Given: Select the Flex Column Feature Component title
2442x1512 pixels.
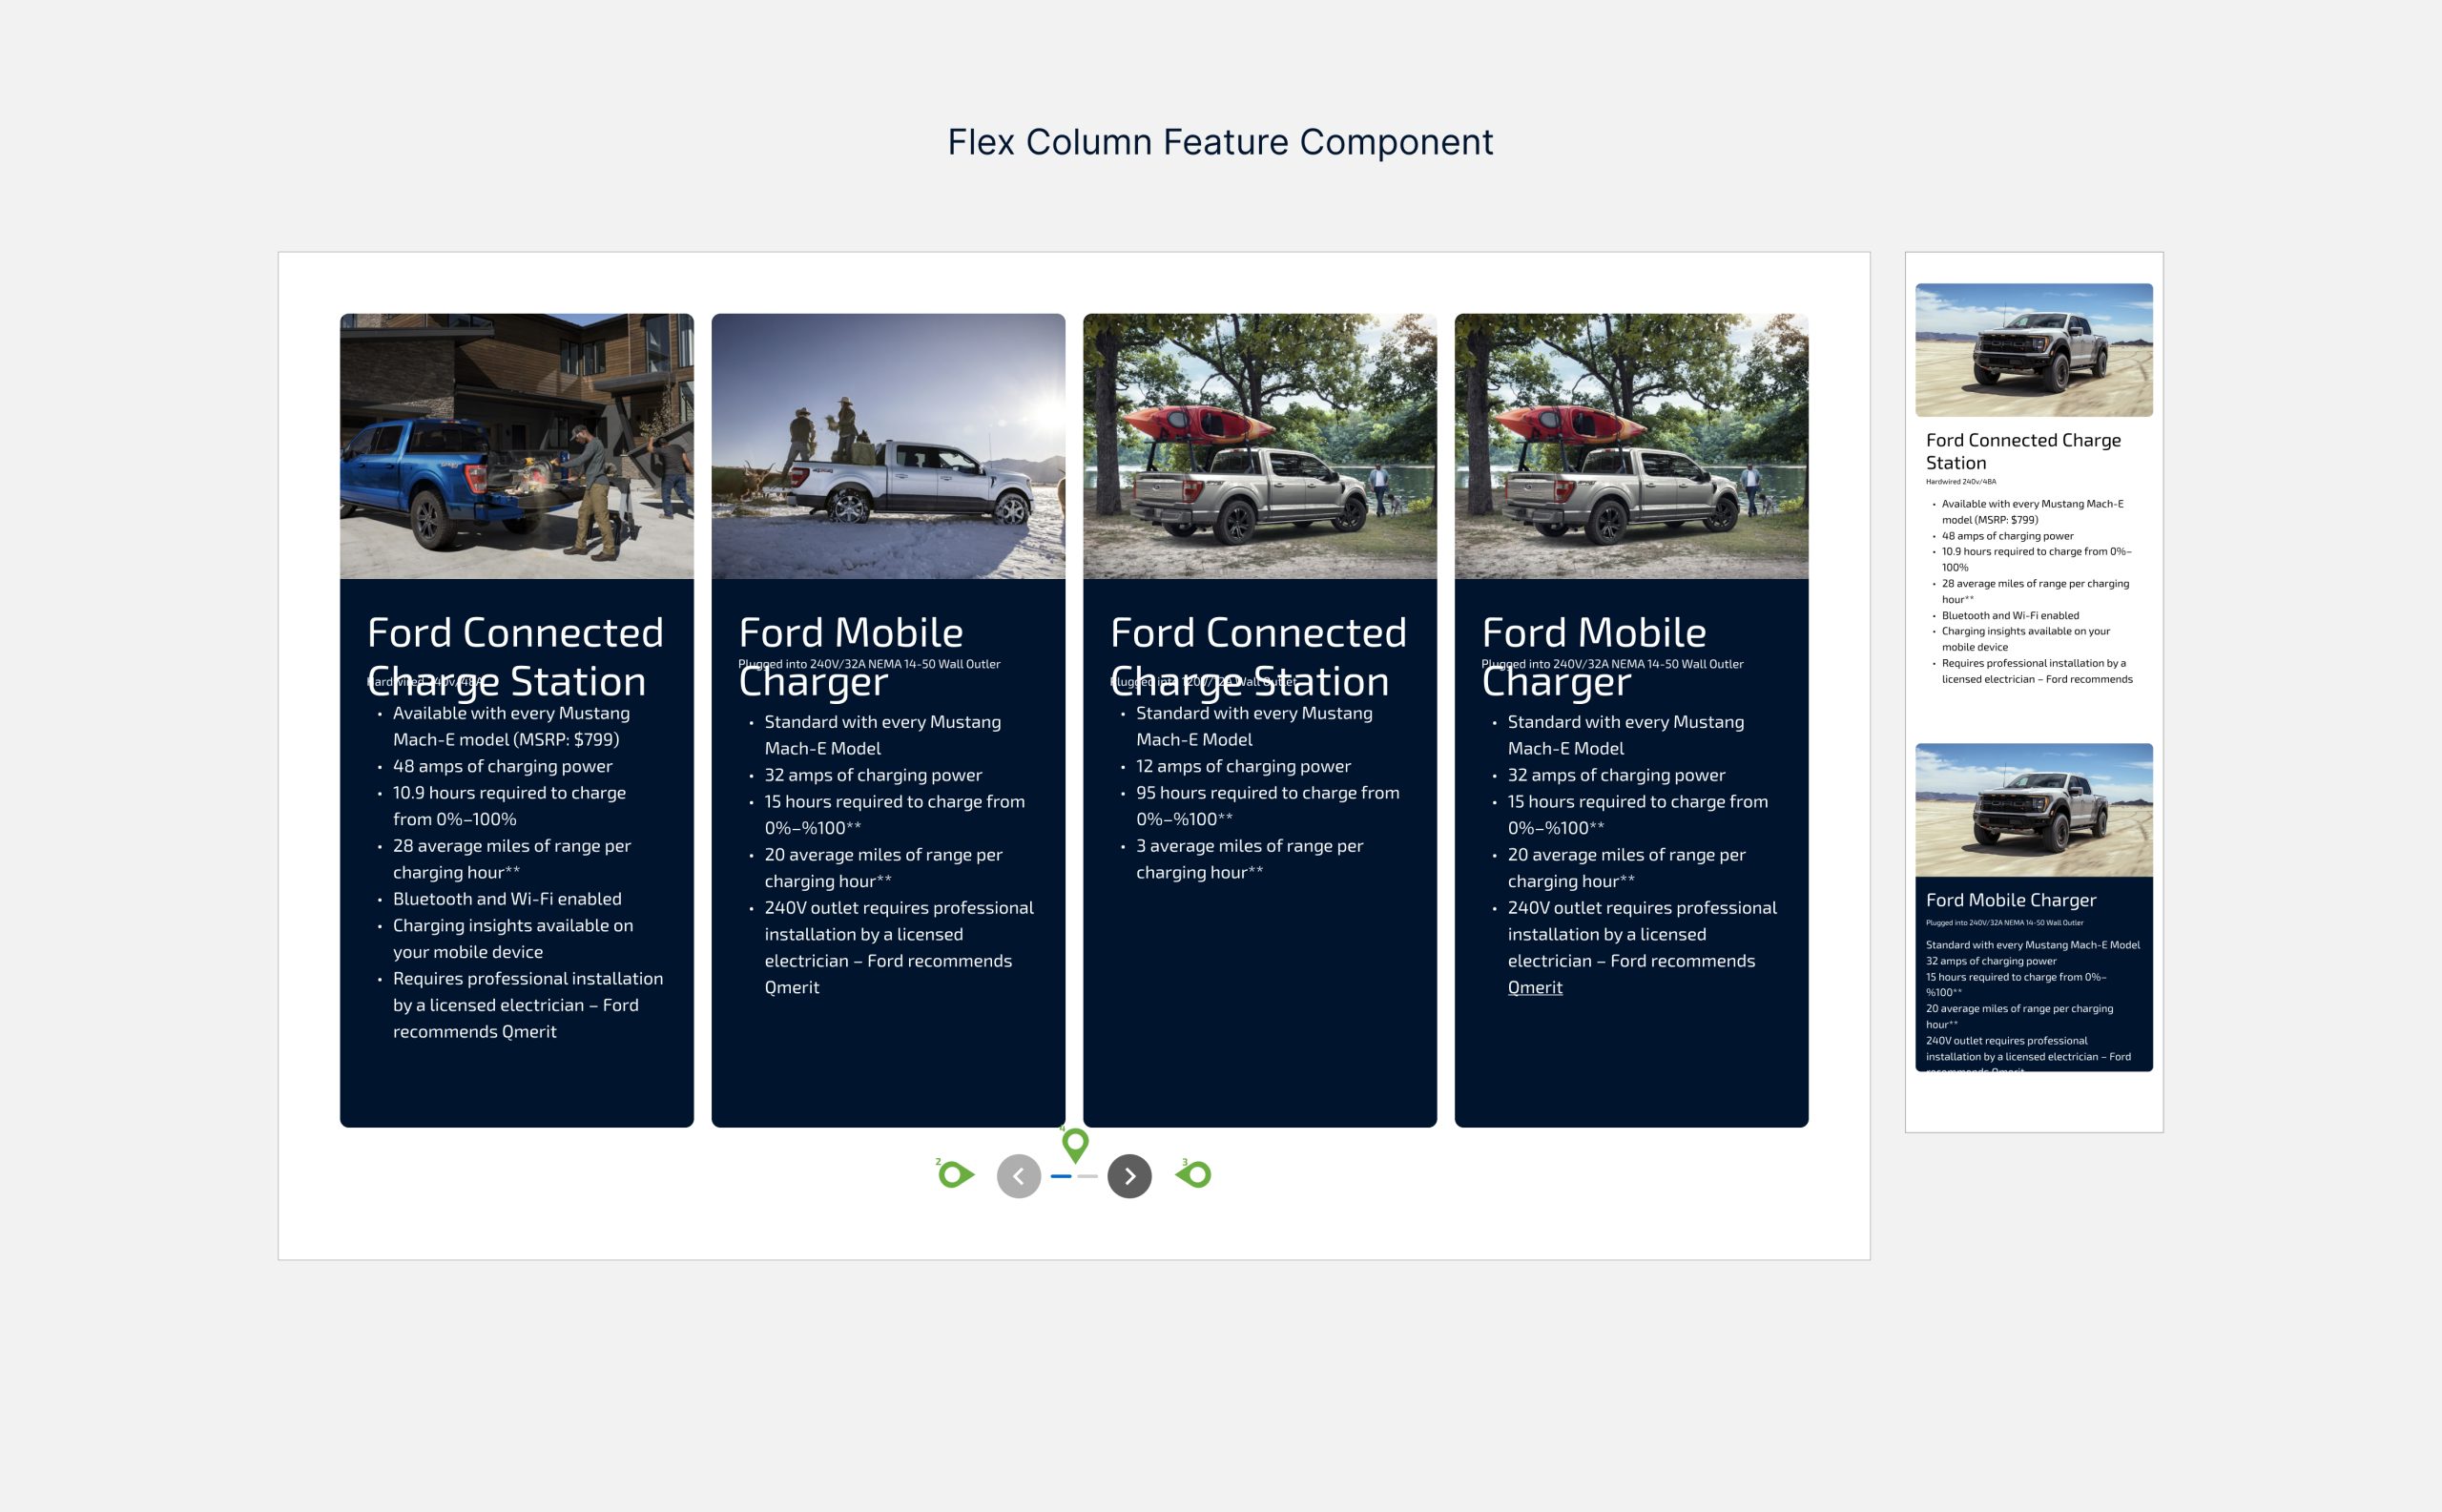Looking at the screenshot, I should pos(1220,142).
